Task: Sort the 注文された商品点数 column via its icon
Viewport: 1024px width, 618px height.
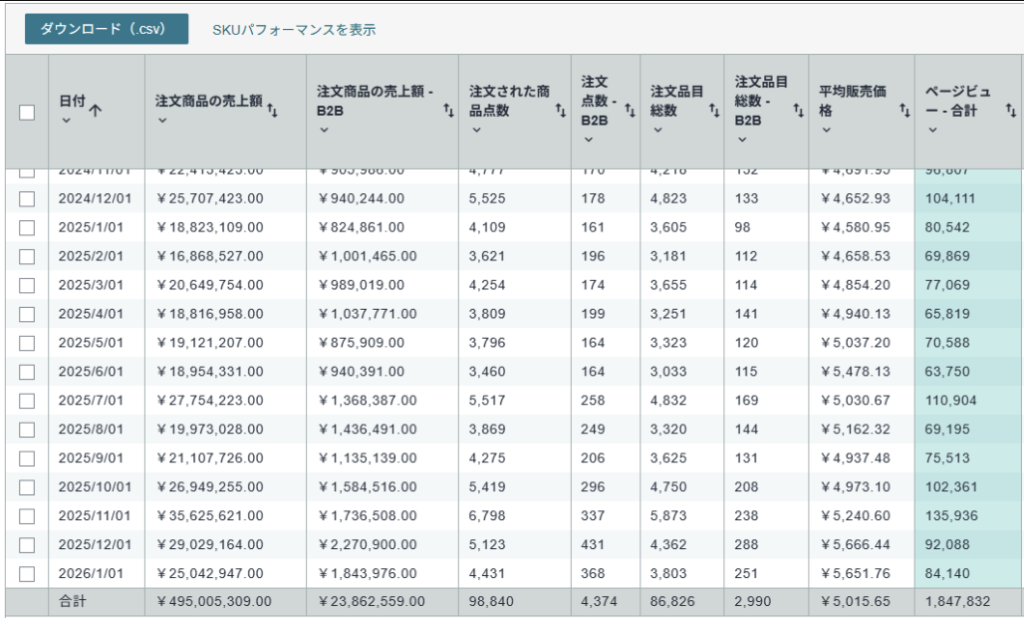Action: [560, 110]
